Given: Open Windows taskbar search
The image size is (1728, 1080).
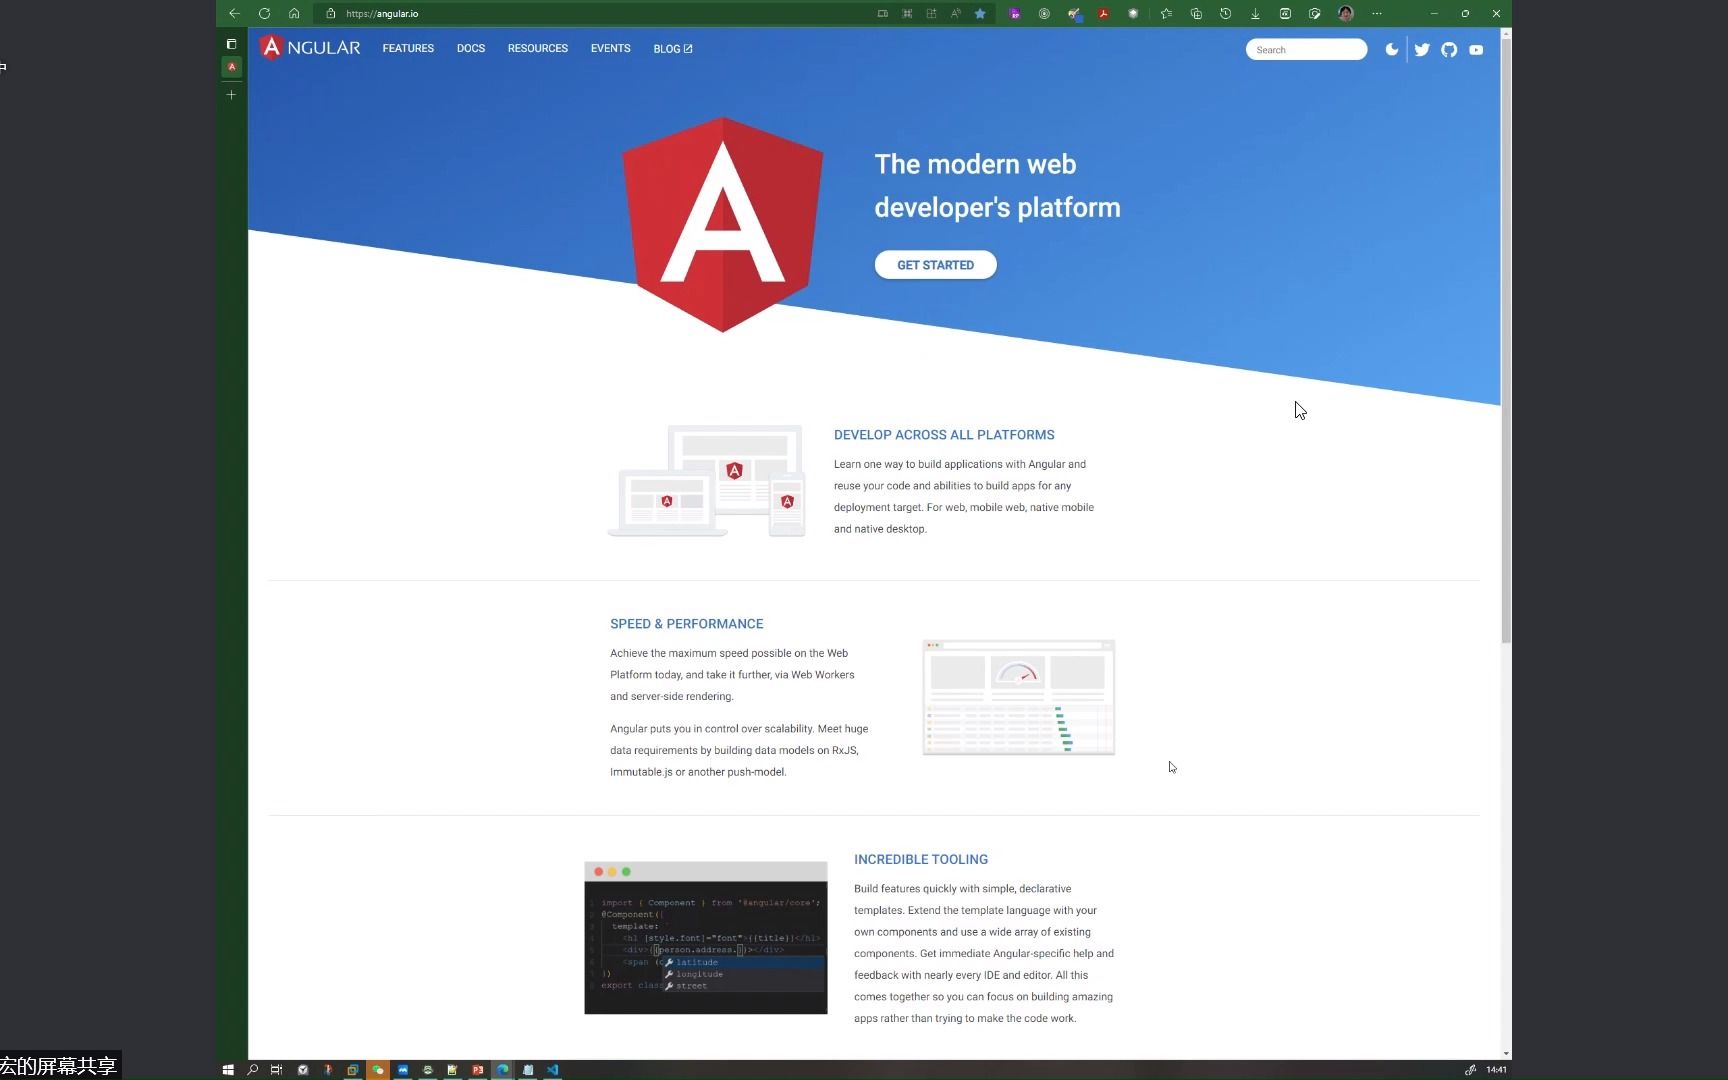Looking at the screenshot, I should 252,1069.
